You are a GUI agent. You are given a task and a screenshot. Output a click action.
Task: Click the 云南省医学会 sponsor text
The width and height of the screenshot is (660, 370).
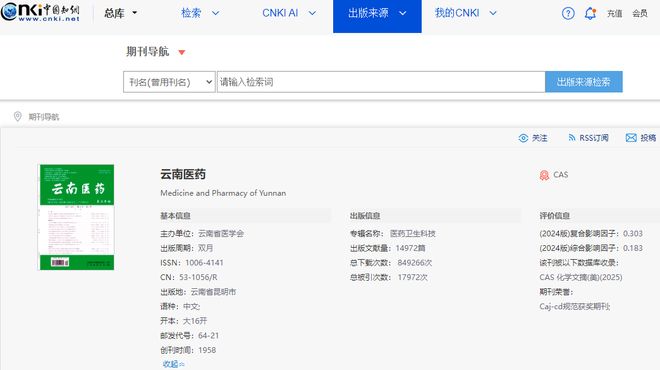click(x=221, y=234)
